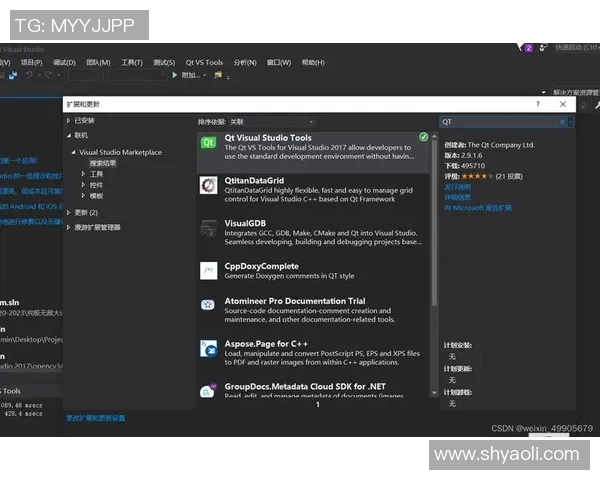
Task: Open the 分析(N) menu
Action: (245, 62)
